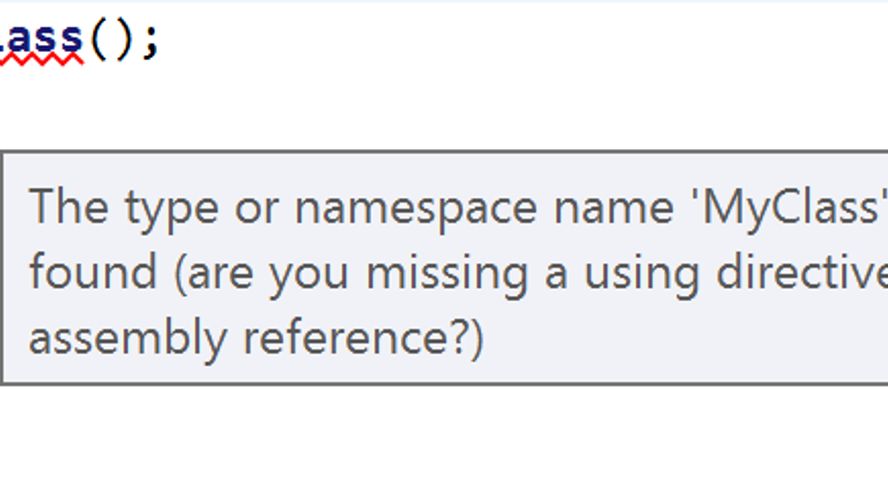Image resolution: width=888 pixels, height=500 pixels.
Task: Click 'reference?)' in the error tooltip
Action: [x=363, y=338]
